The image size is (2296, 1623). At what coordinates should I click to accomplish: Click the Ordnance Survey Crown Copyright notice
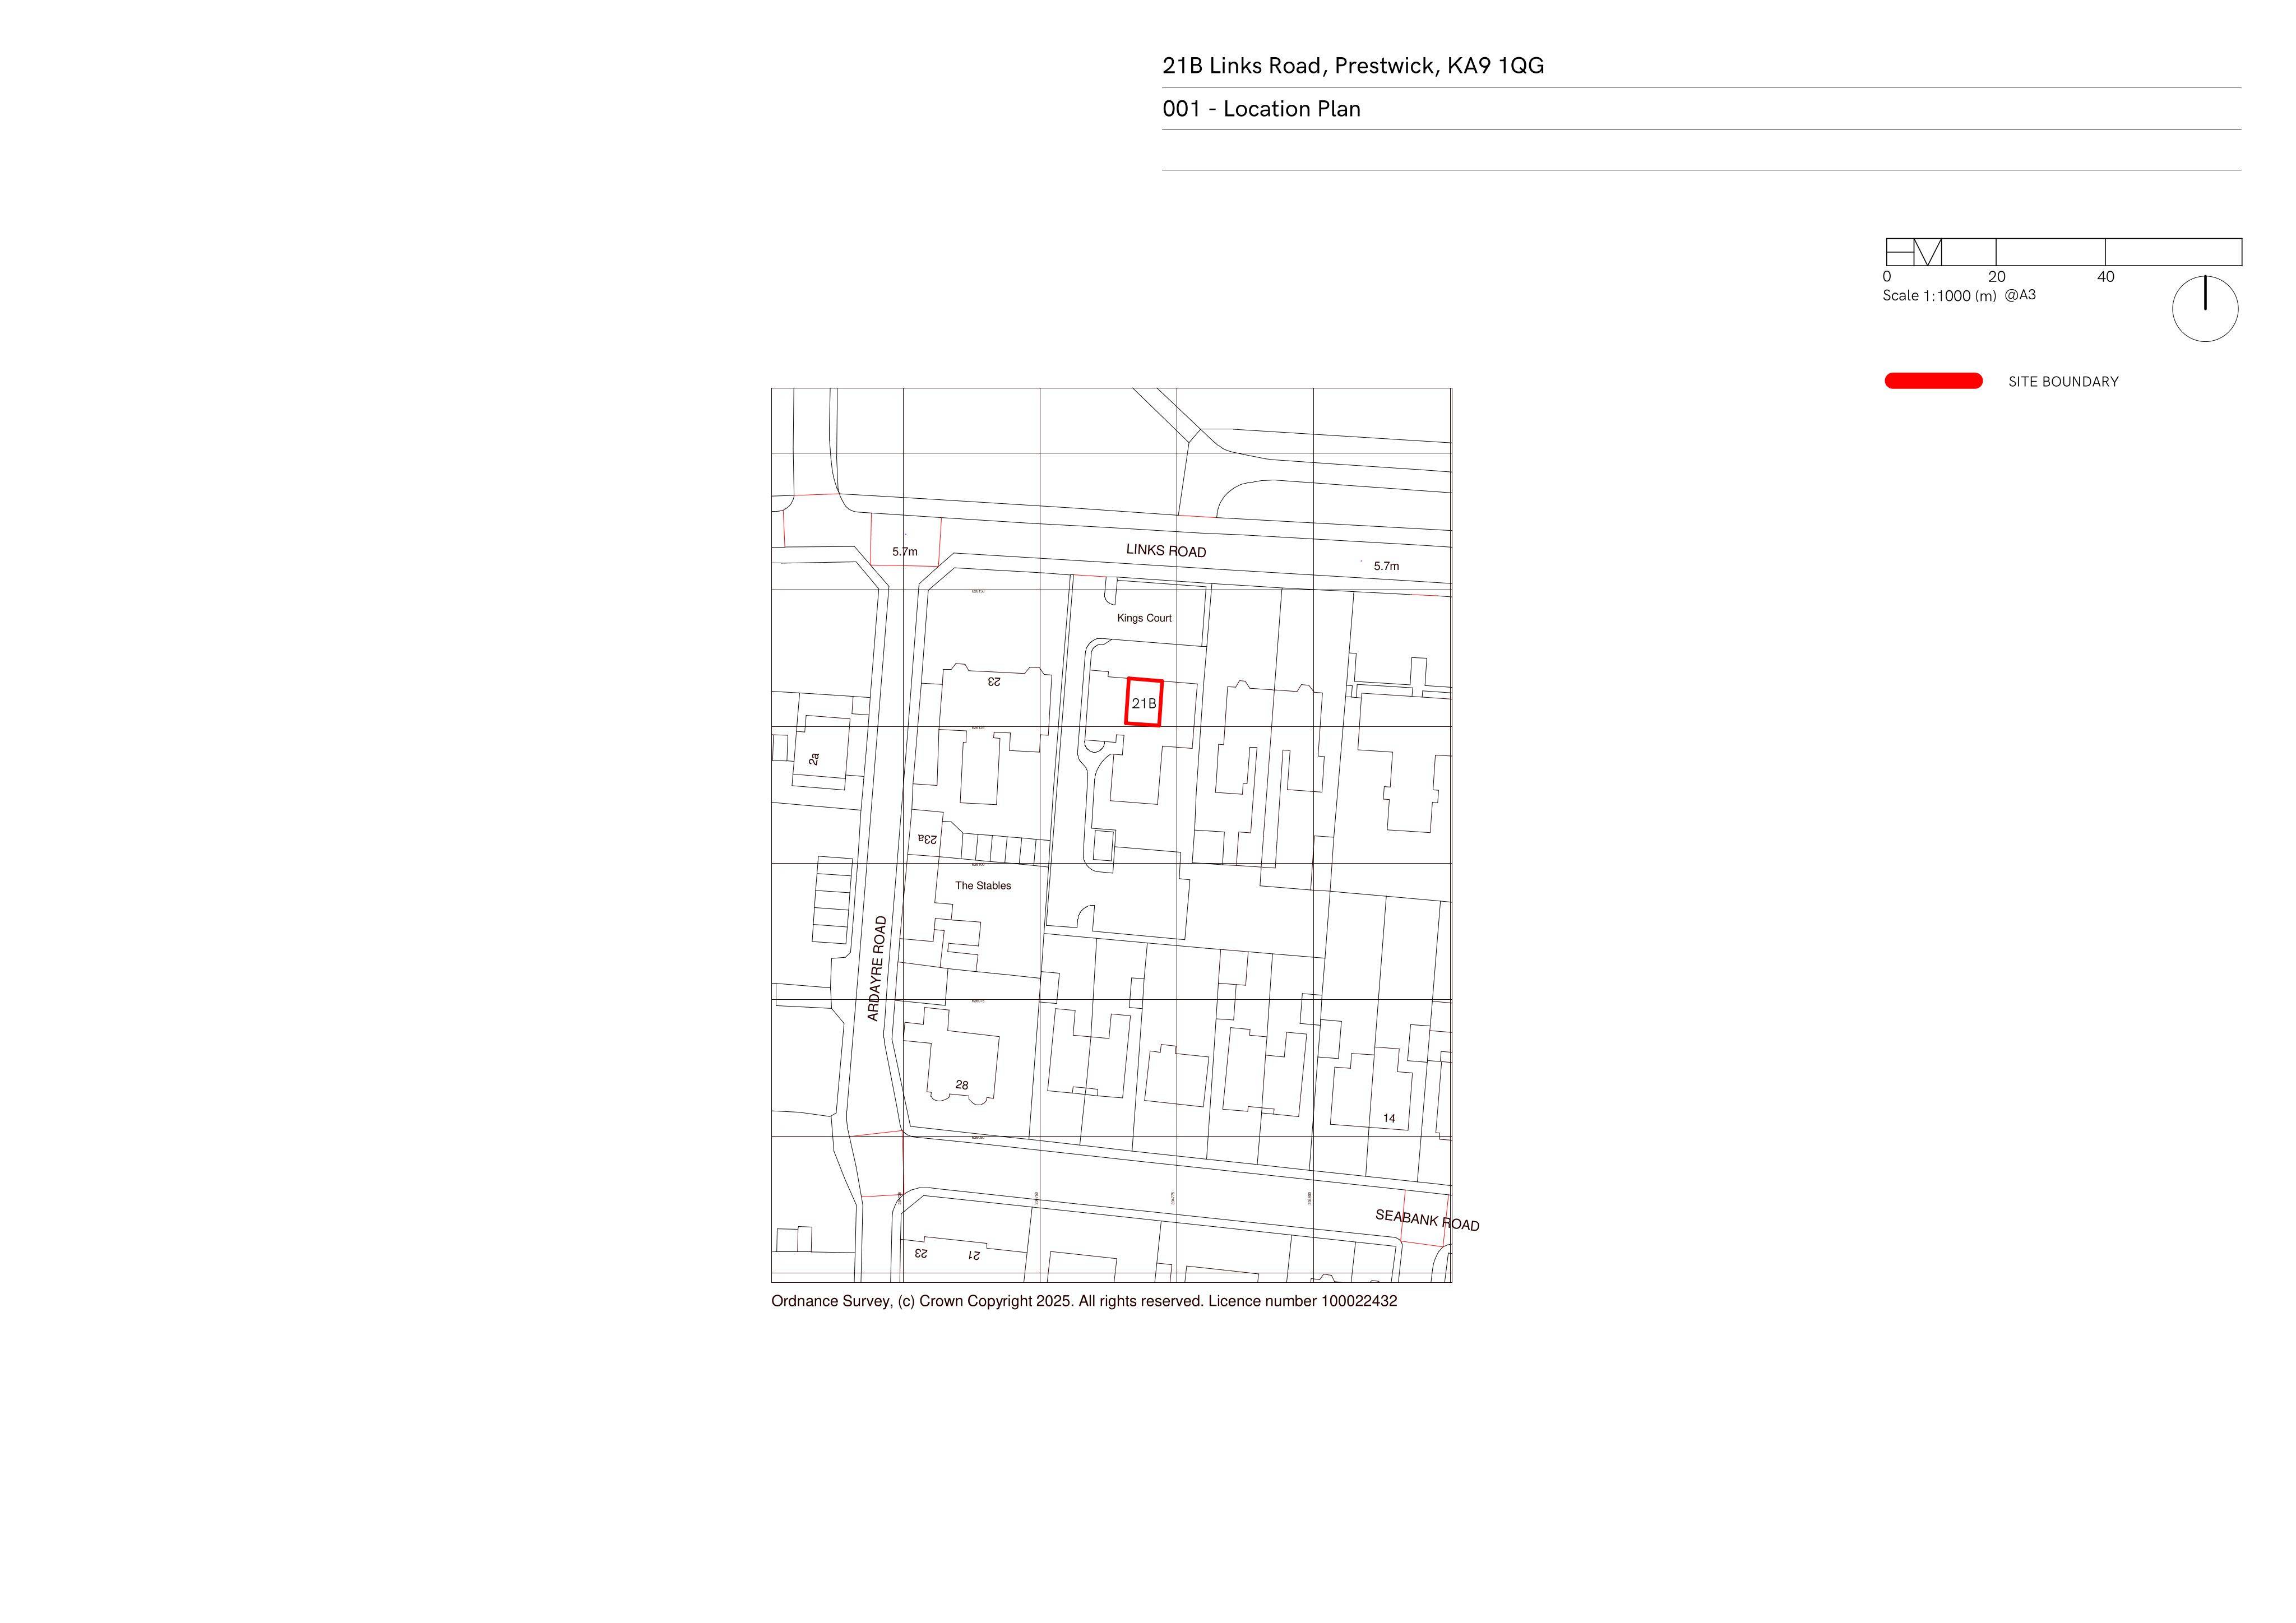click(x=1084, y=1301)
